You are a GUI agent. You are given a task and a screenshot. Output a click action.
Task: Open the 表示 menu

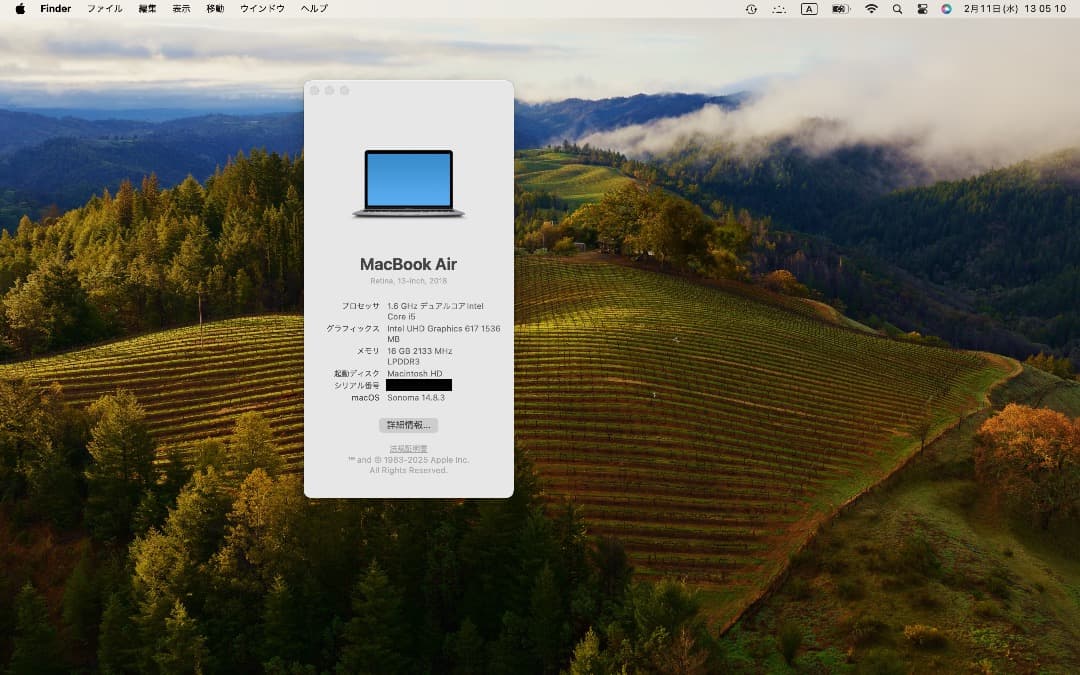coord(181,8)
